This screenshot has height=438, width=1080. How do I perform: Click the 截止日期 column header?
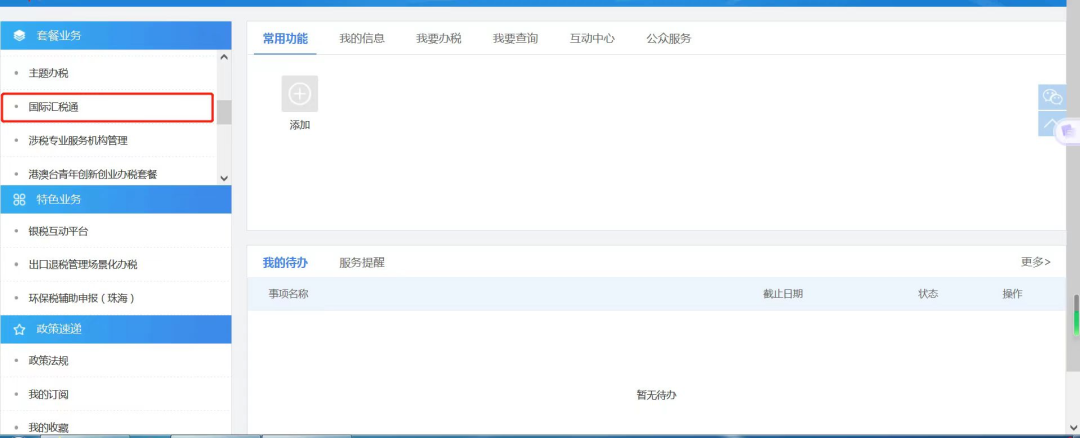pos(782,294)
